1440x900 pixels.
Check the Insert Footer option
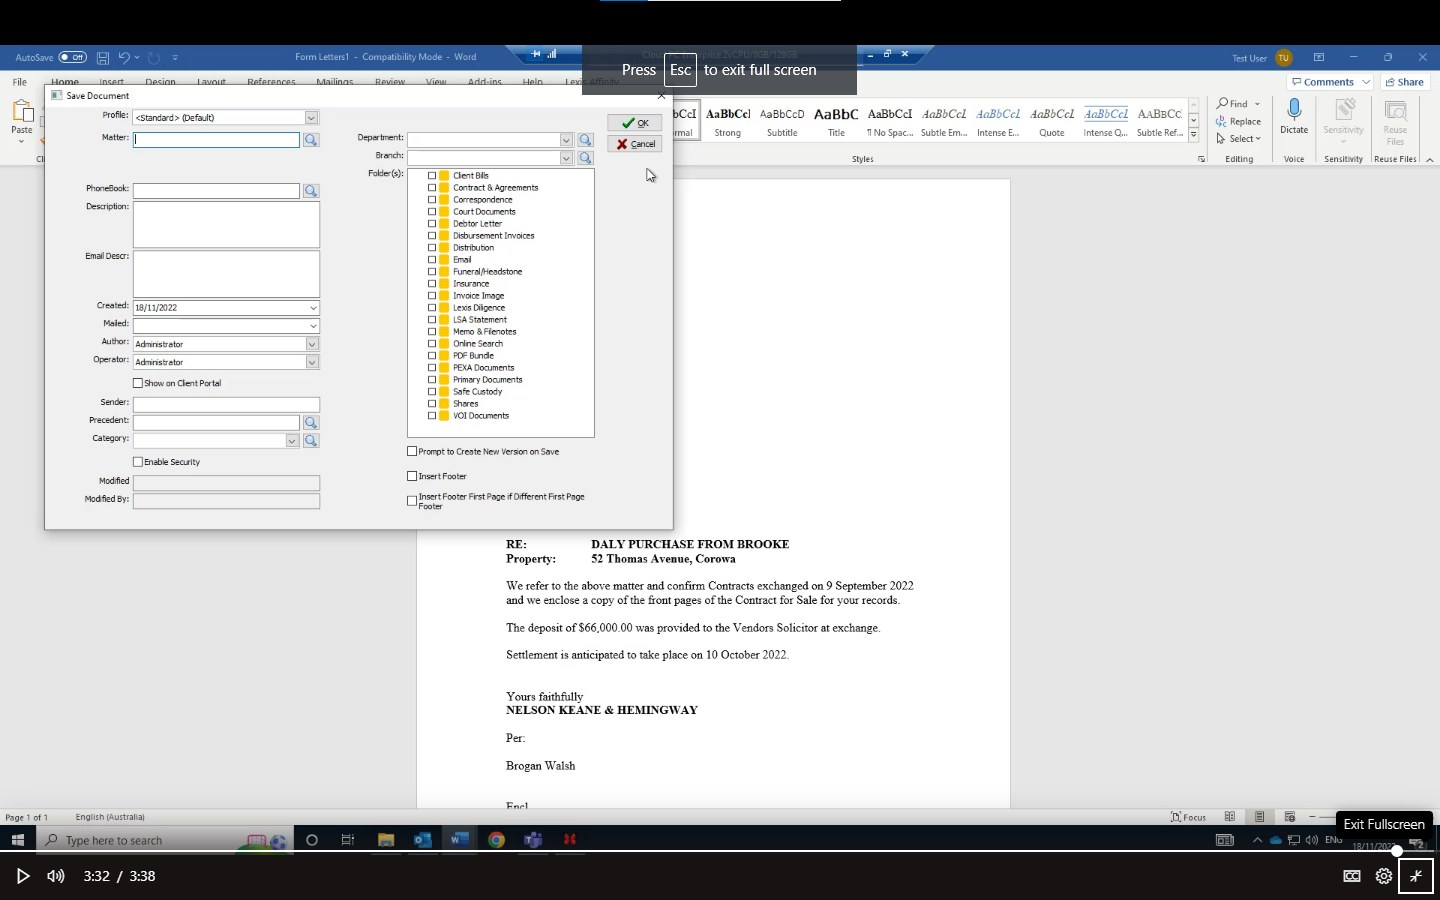(x=412, y=476)
